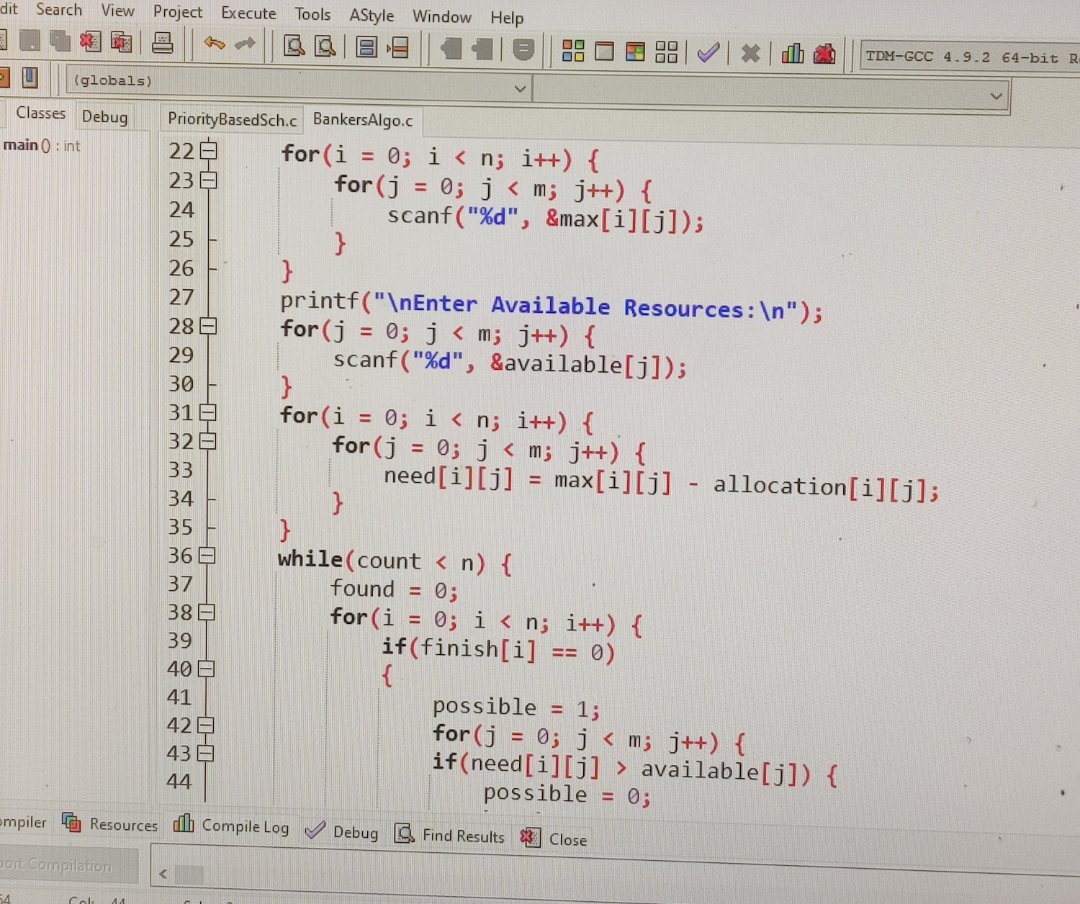Open the Project menu

click(178, 12)
